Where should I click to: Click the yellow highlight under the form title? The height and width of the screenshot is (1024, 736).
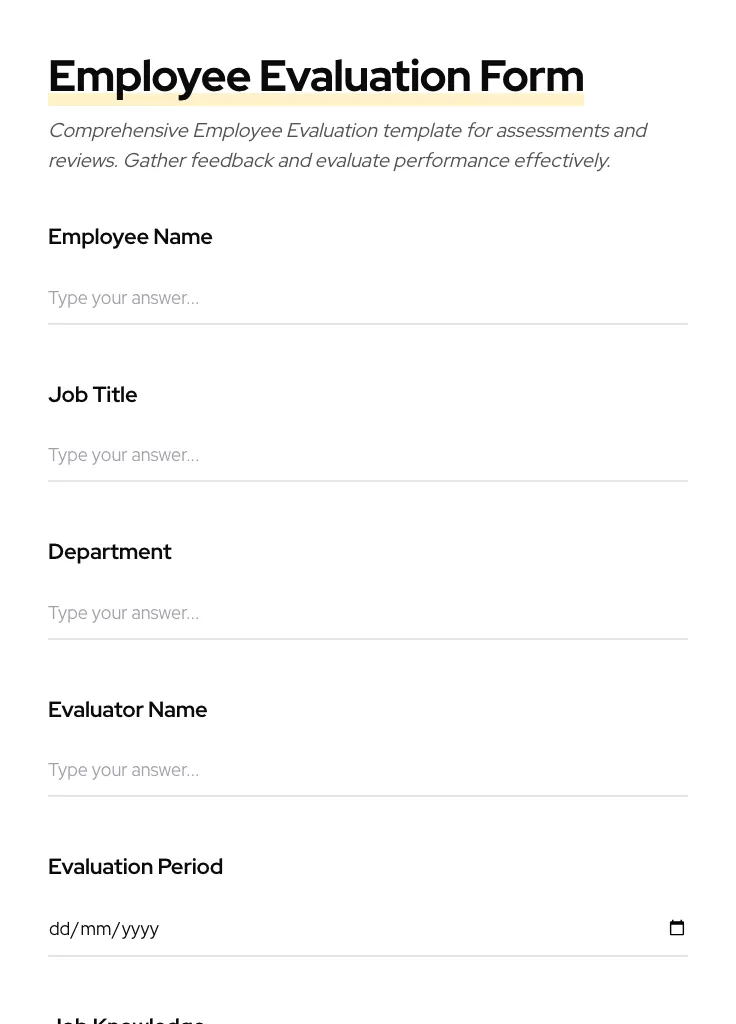click(316, 97)
